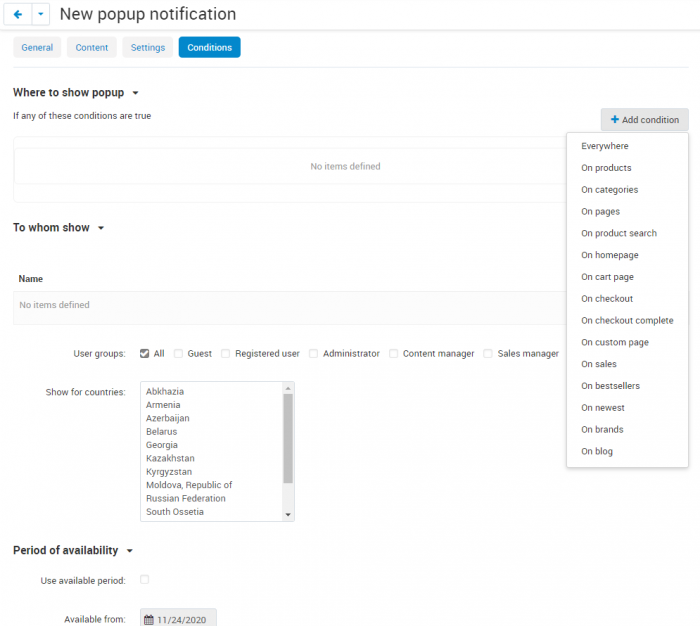Image resolution: width=700 pixels, height=626 pixels.
Task: Switch to the General tab
Action: point(37,47)
